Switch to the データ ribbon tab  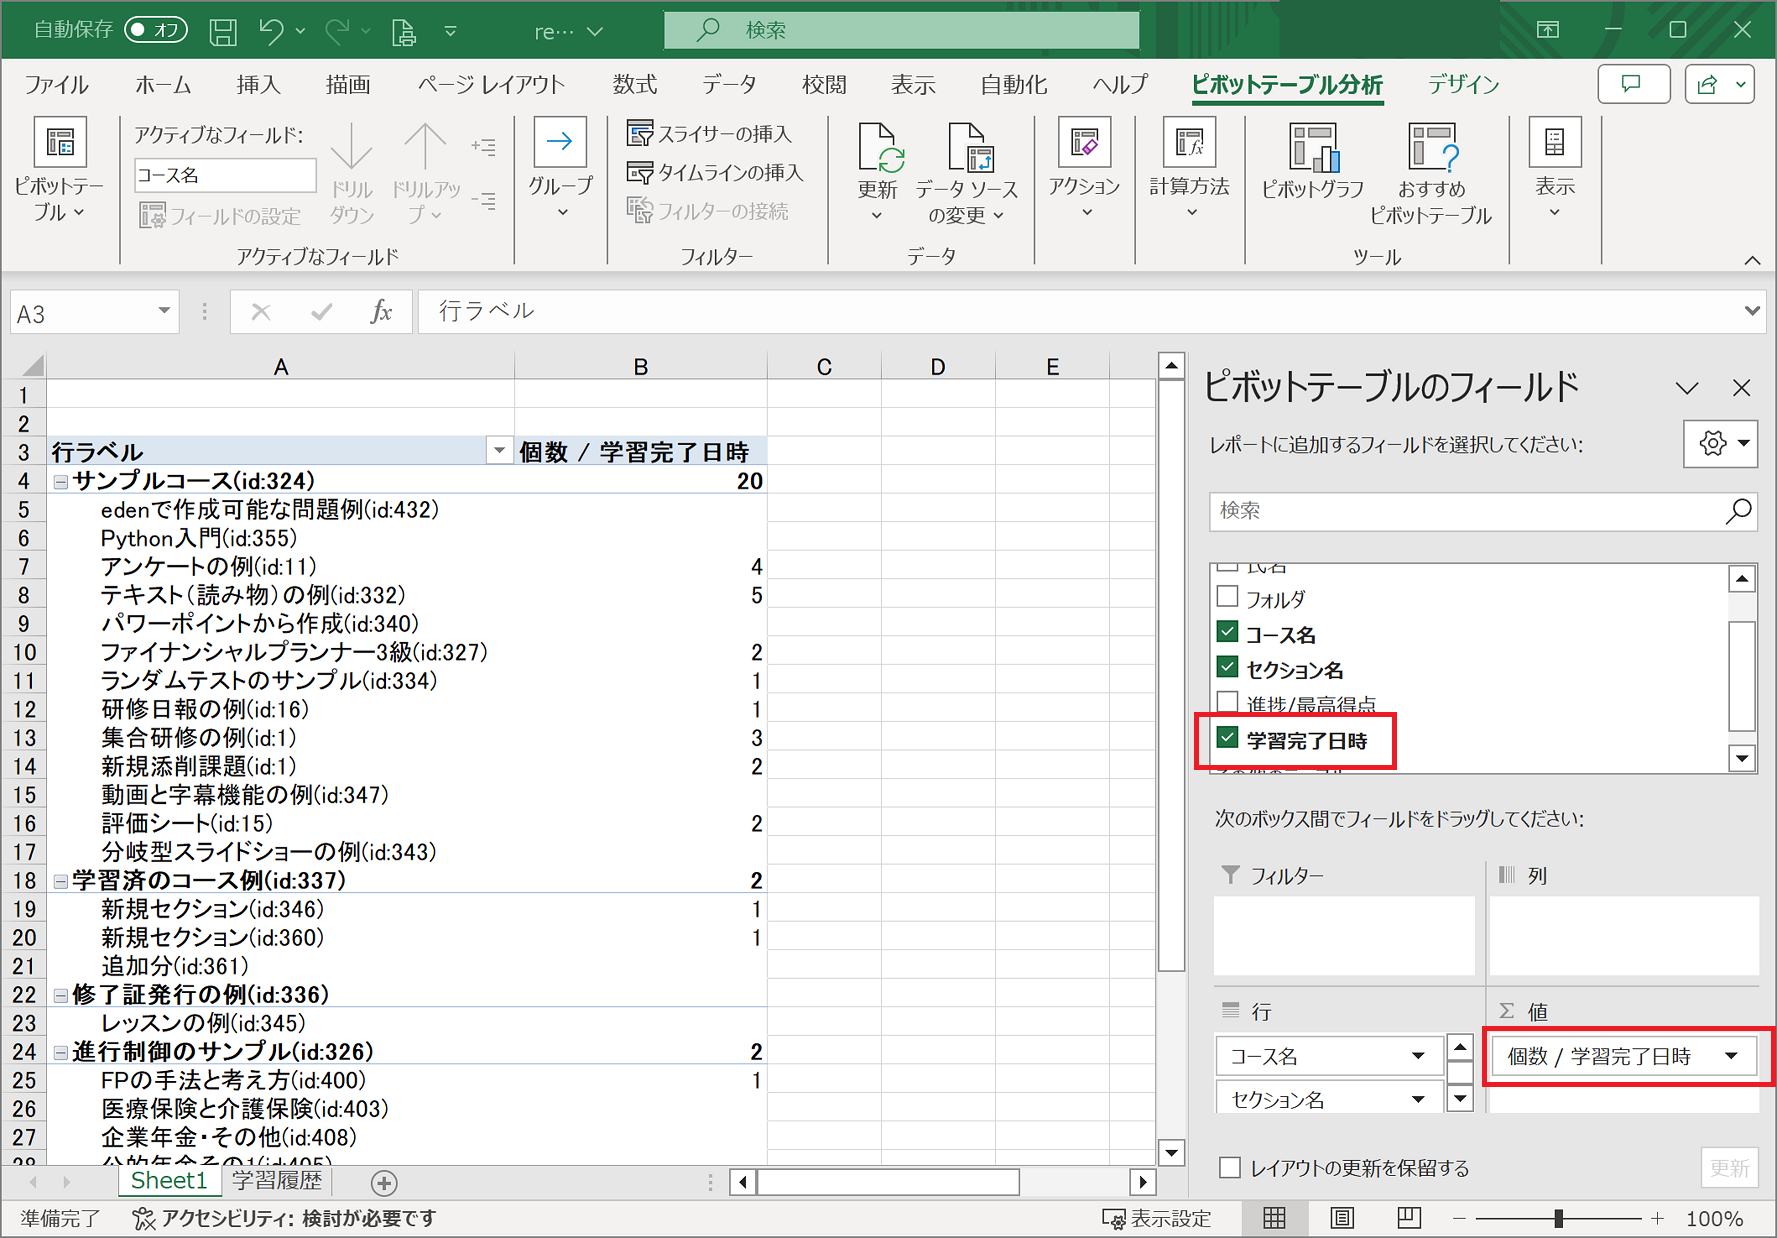pyautogui.click(x=729, y=85)
